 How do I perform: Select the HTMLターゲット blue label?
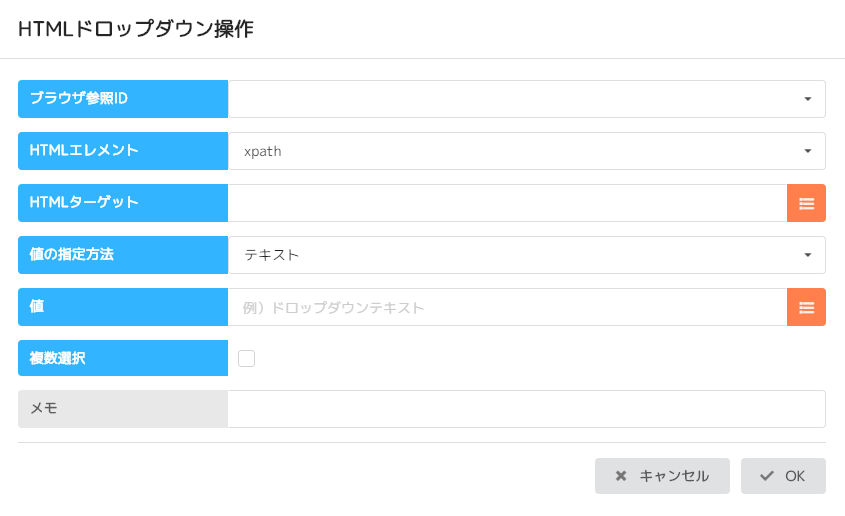pyautogui.click(x=84, y=202)
